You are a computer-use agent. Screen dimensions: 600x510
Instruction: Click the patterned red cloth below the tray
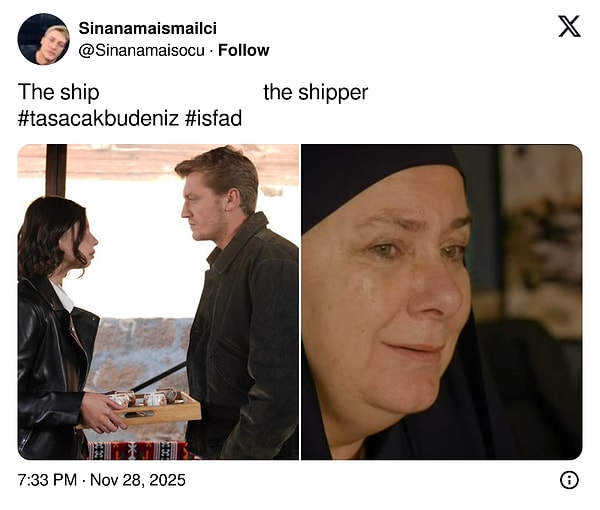point(140,450)
